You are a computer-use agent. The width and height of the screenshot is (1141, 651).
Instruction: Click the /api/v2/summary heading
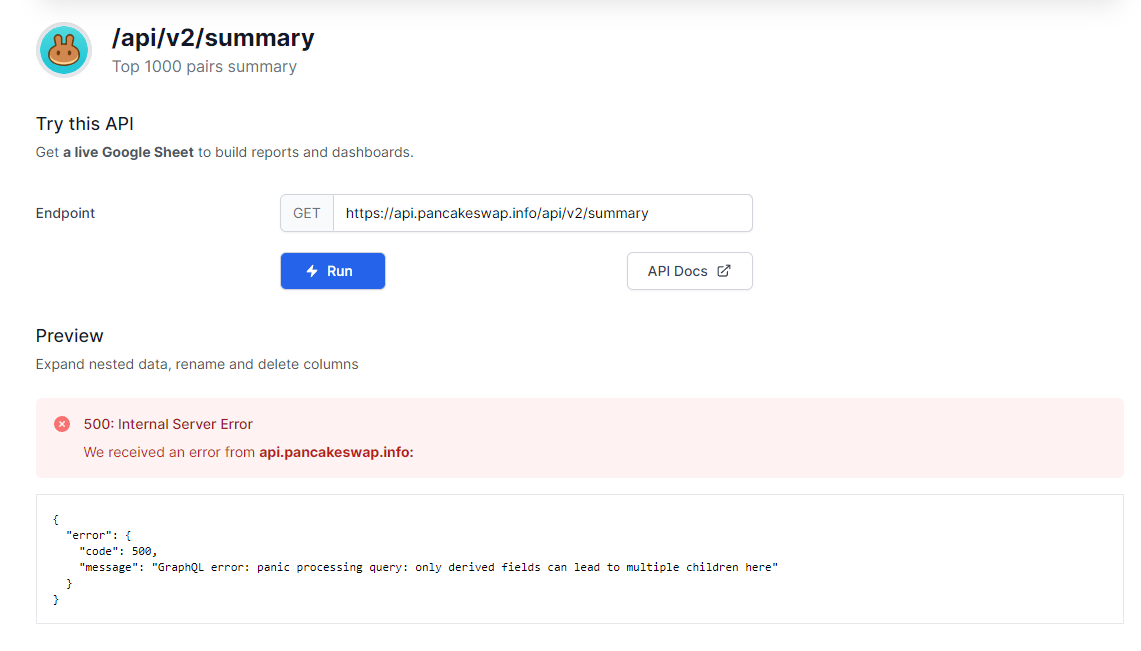pyautogui.click(x=213, y=38)
